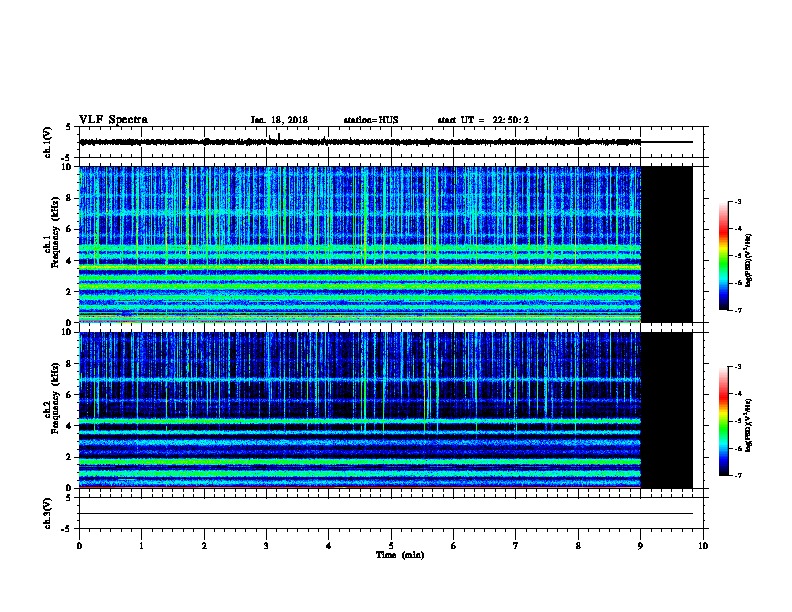Screen dimensions: 792x612
Task: Click the black no-data block in ch.1 spectrogram
Action: click(667, 244)
